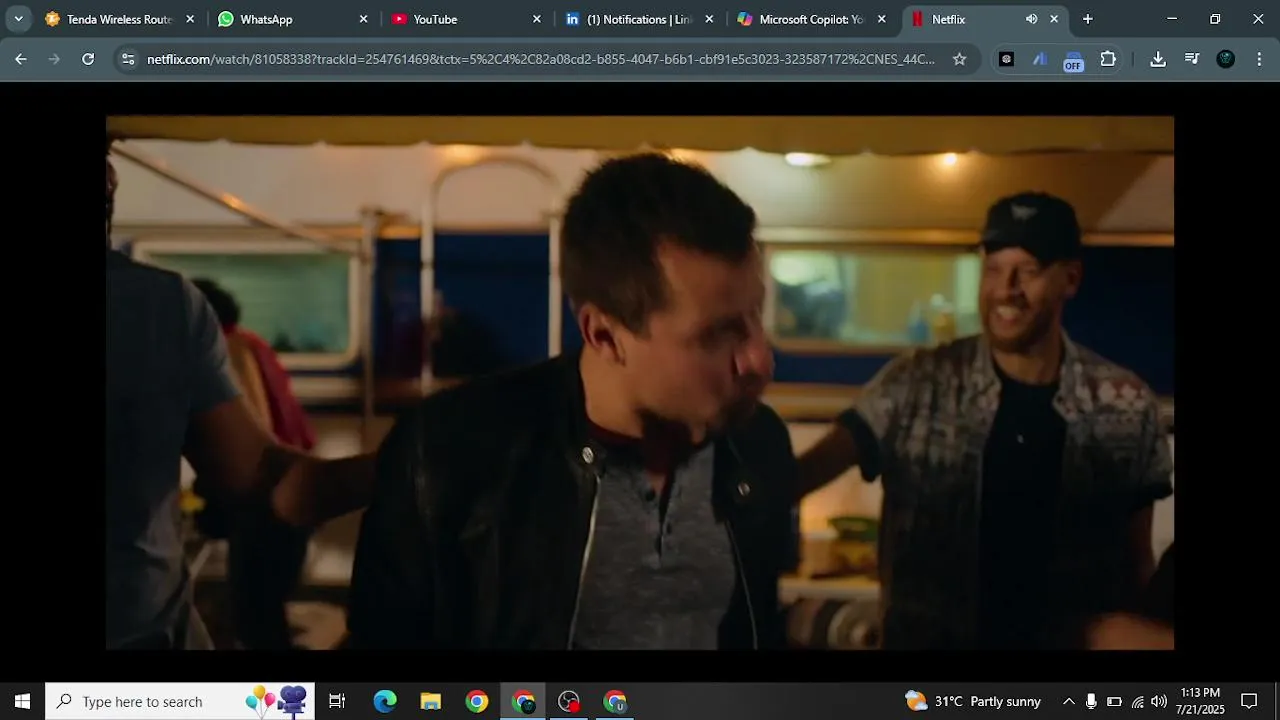Open the first Google Chrome taskbar icon
This screenshot has width=1280, height=720.
(x=477, y=701)
